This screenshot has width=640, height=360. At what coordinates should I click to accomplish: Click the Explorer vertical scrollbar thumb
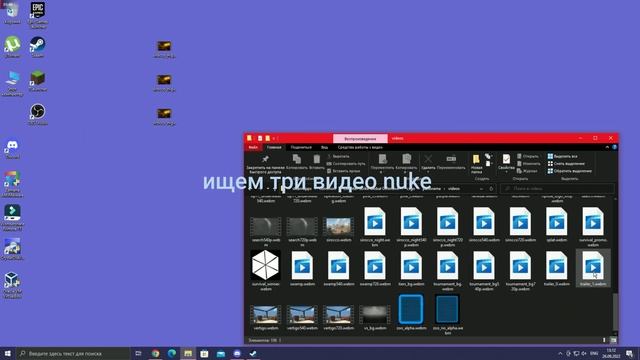[x=616, y=313]
